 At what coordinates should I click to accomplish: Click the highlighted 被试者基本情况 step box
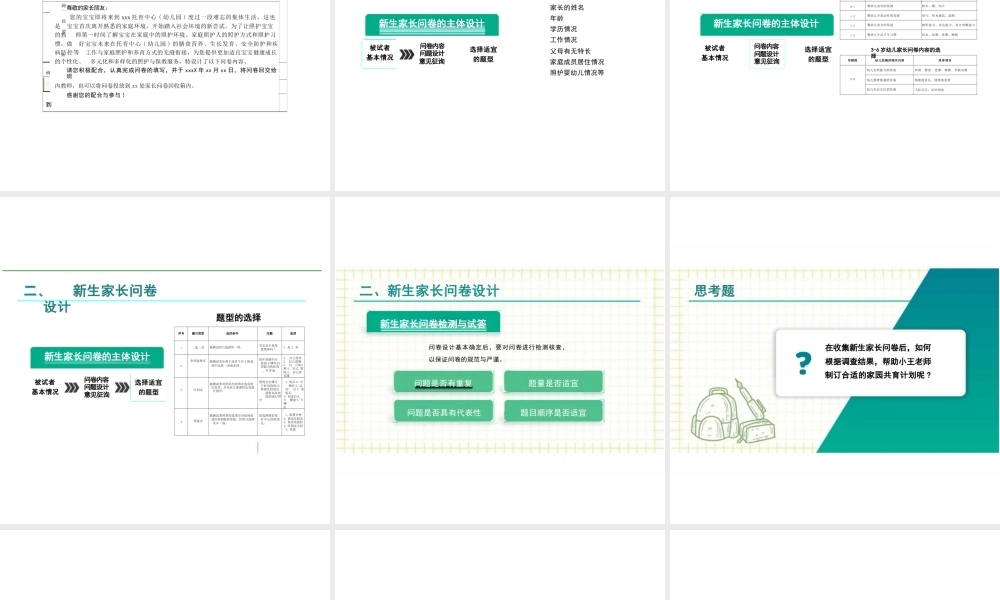pos(379,53)
